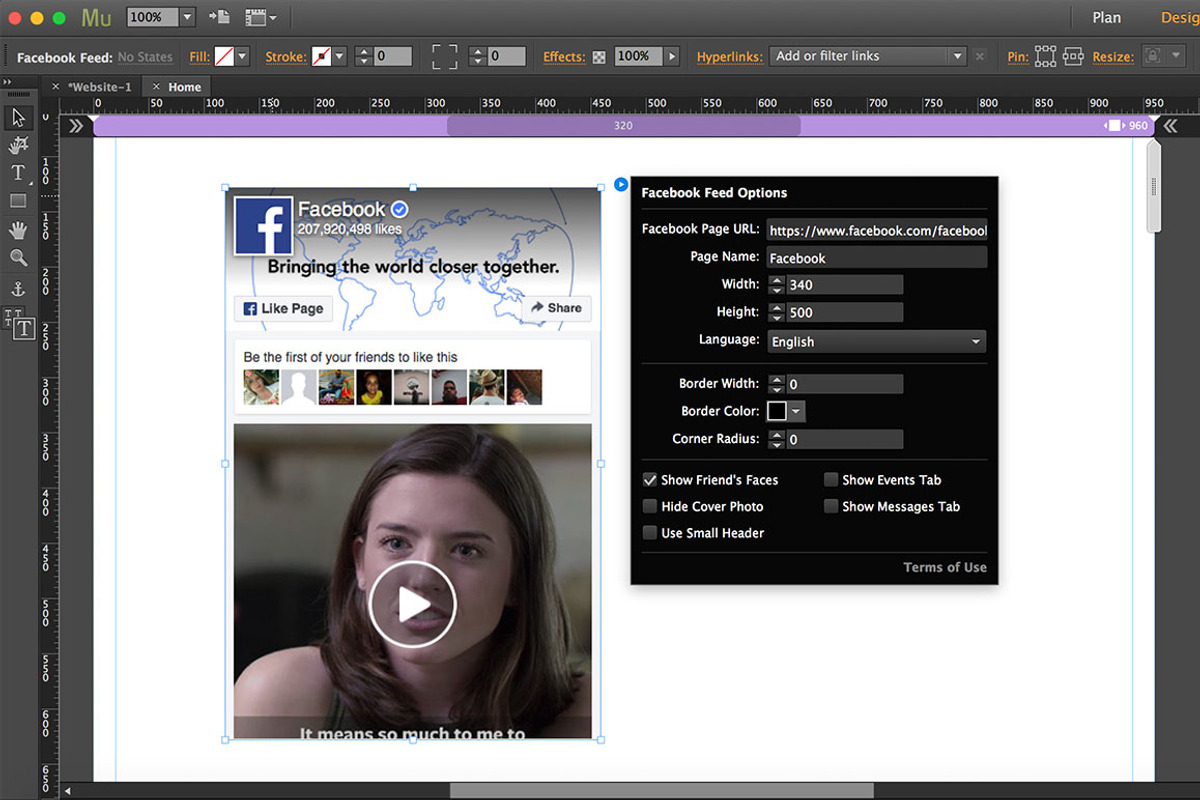This screenshot has width=1200, height=800.
Task: Enable Show Messages Tab checkbox
Action: [x=831, y=507]
